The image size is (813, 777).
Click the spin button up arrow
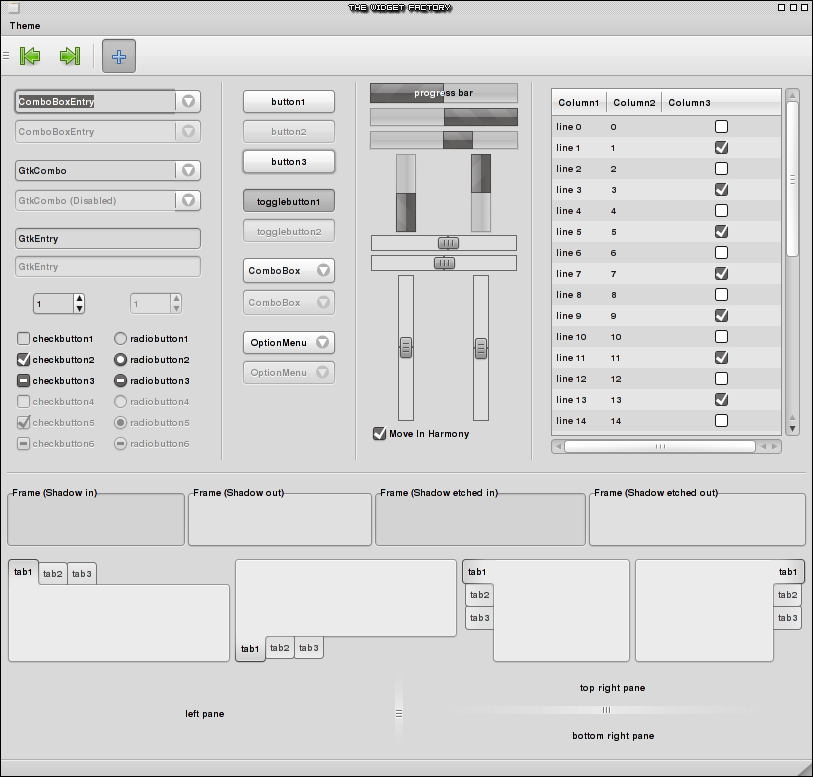79,299
